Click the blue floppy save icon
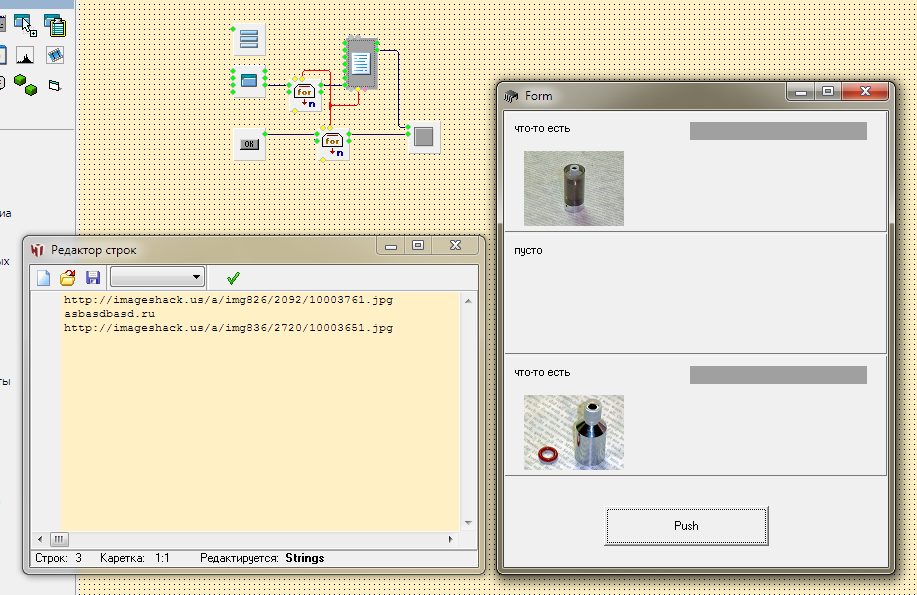This screenshot has height=595, width=917. tap(93, 278)
